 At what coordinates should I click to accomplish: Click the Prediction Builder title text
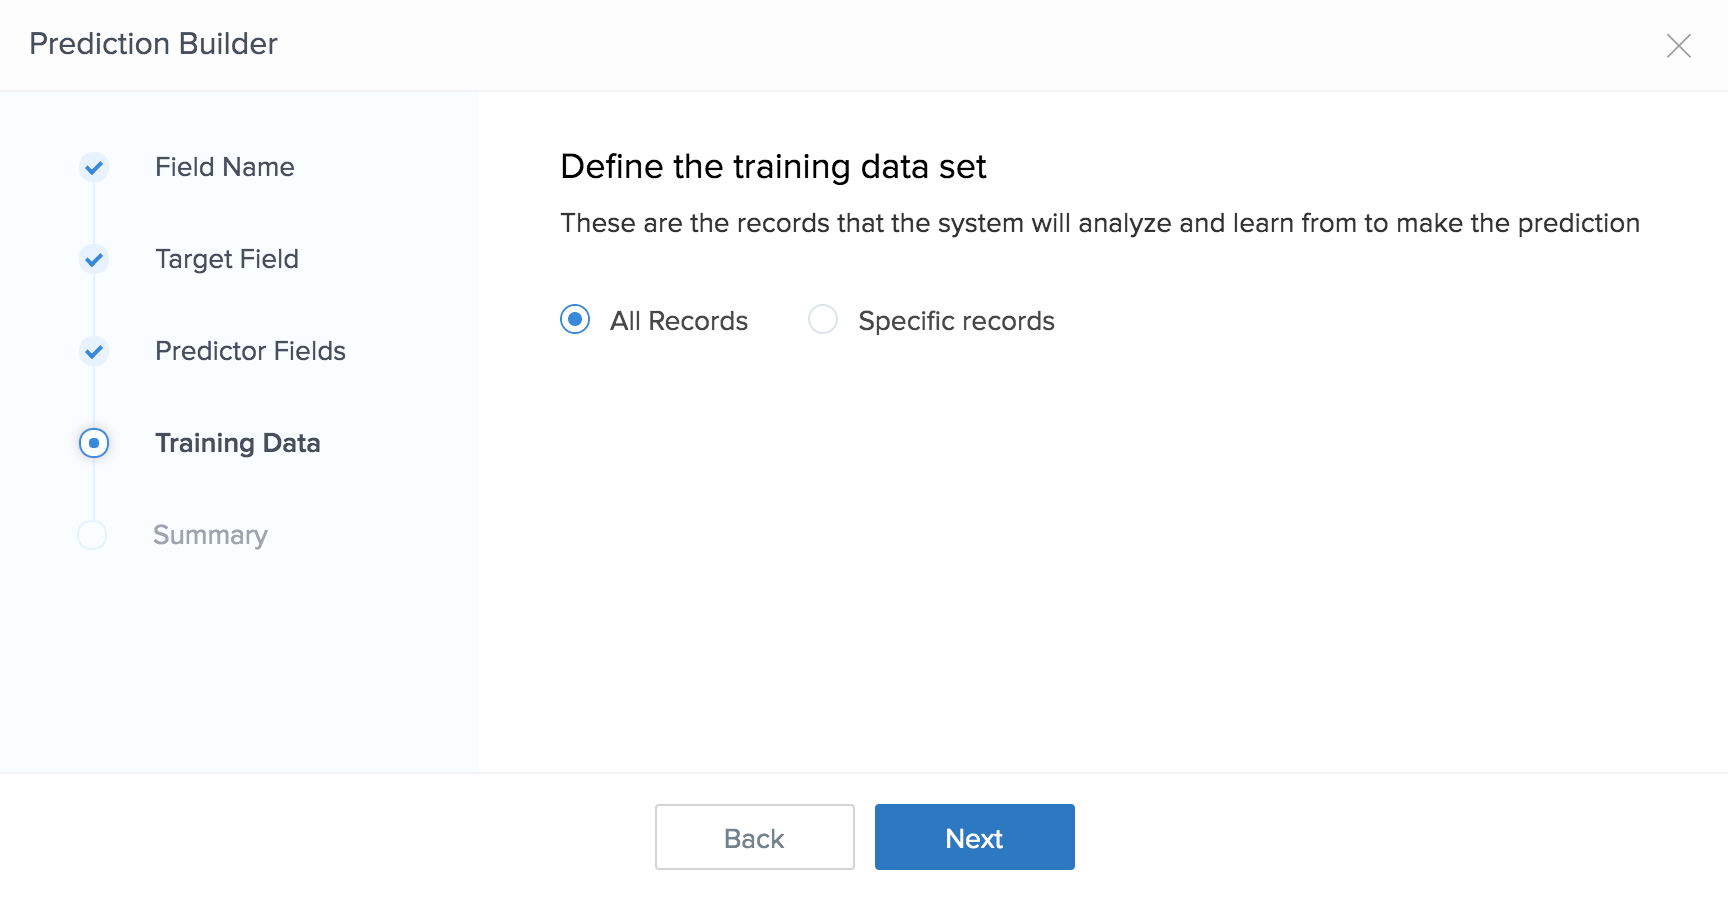point(153,44)
